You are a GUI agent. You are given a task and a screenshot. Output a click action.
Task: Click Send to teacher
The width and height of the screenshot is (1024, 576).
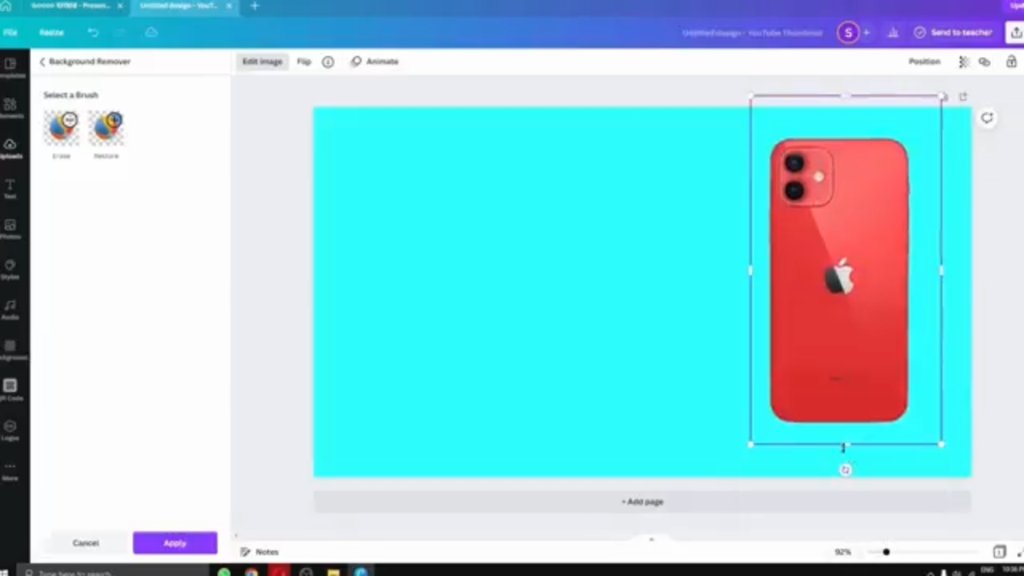click(953, 32)
